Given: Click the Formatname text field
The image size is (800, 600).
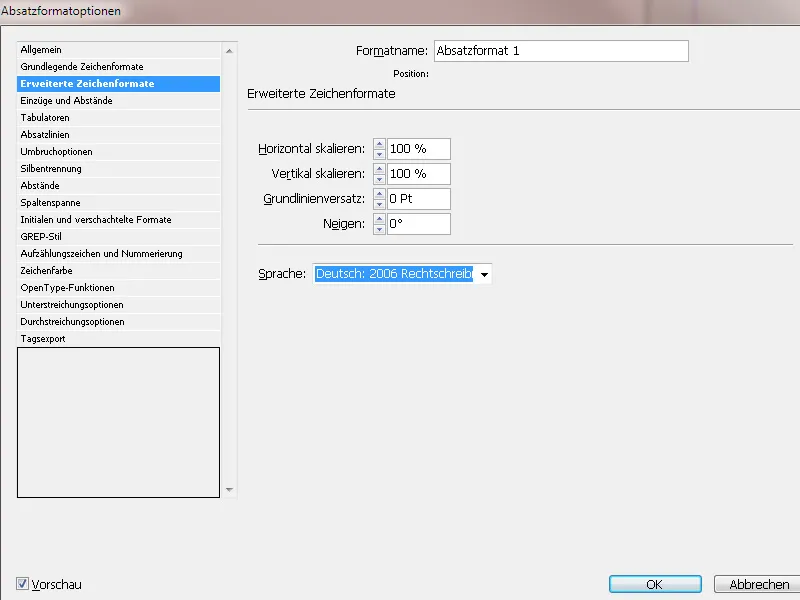Looking at the screenshot, I should (x=561, y=51).
